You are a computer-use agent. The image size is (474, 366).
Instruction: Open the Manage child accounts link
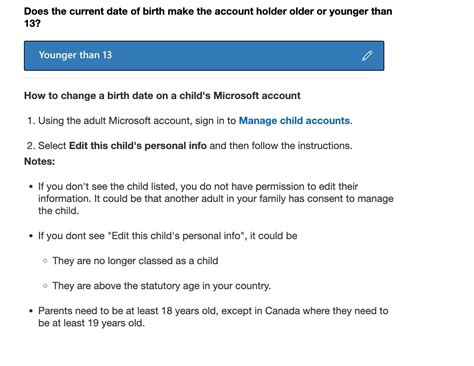[295, 120]
